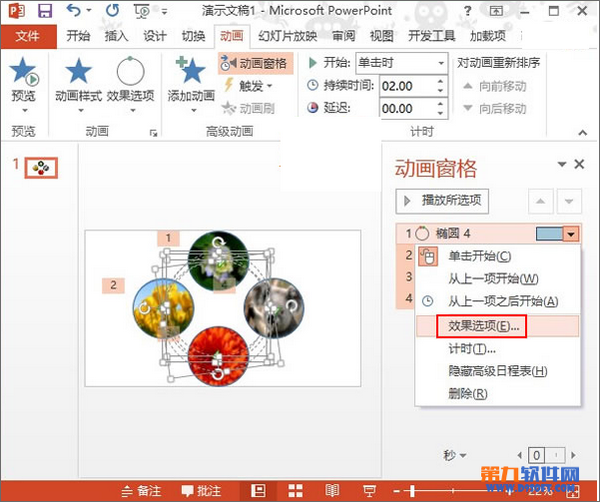Click the Ribbon Display Options icon
600x502 pixels.
click(496, 11)
